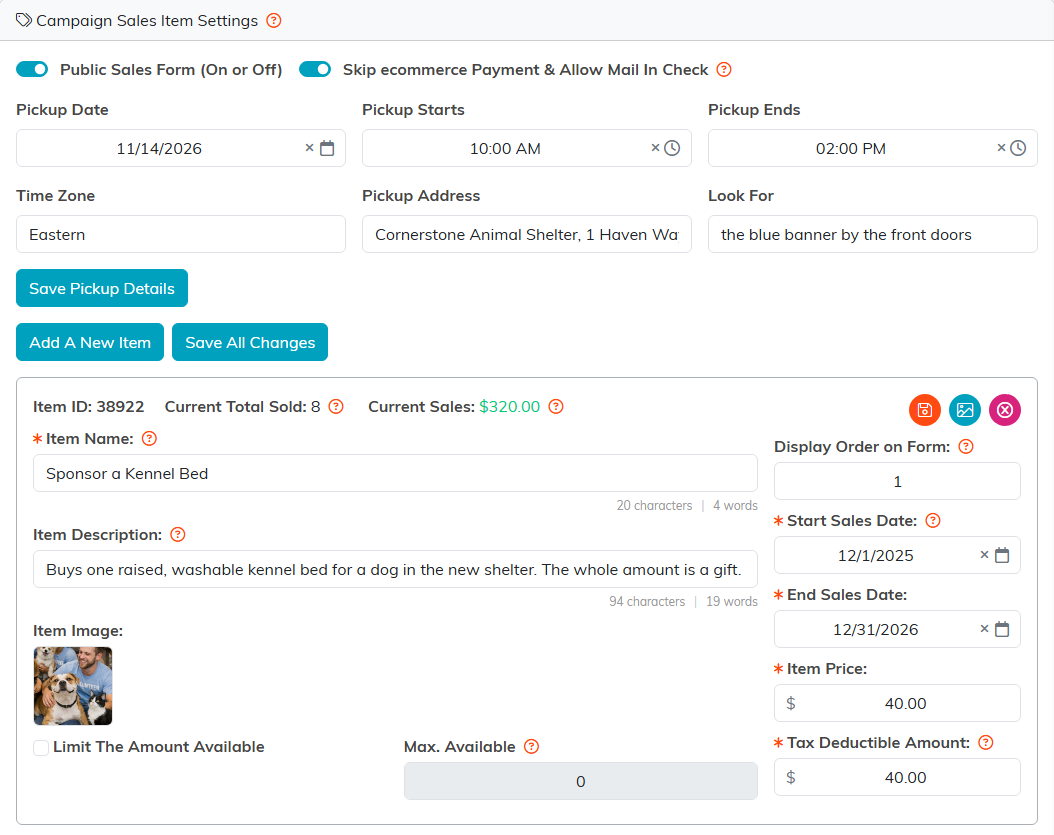Click the Item Name field
This screenshot has height=835, width=1054.
click(395, 473)
